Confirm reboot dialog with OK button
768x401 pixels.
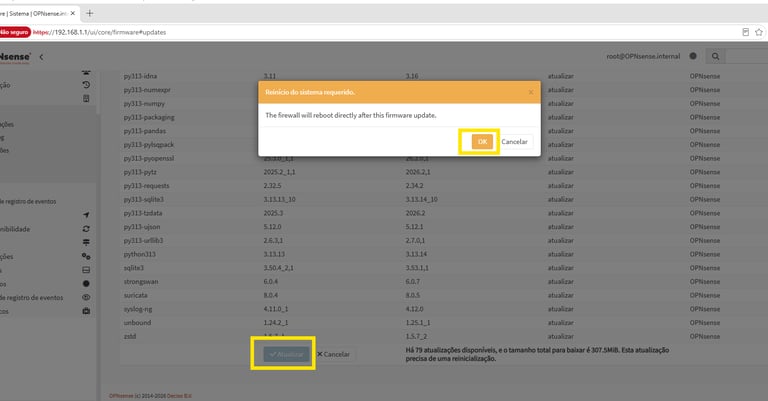[482, 142]
